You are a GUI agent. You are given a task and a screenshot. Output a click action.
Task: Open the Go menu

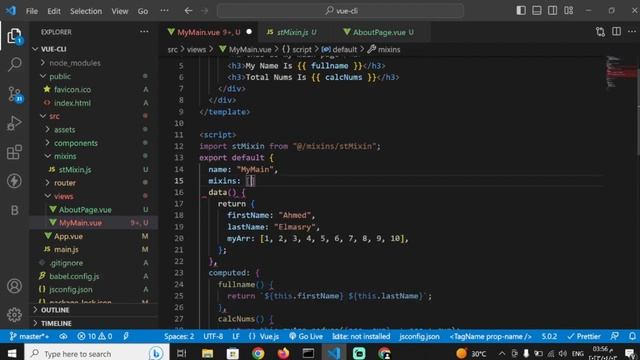(143, 11)
